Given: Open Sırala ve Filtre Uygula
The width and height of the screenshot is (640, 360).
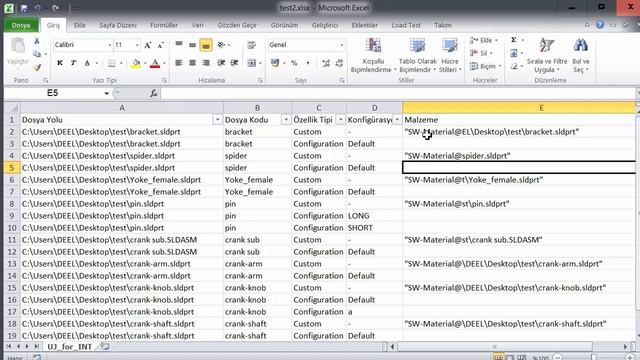Looking at the screenshot, I should click(x=547, y=55).
